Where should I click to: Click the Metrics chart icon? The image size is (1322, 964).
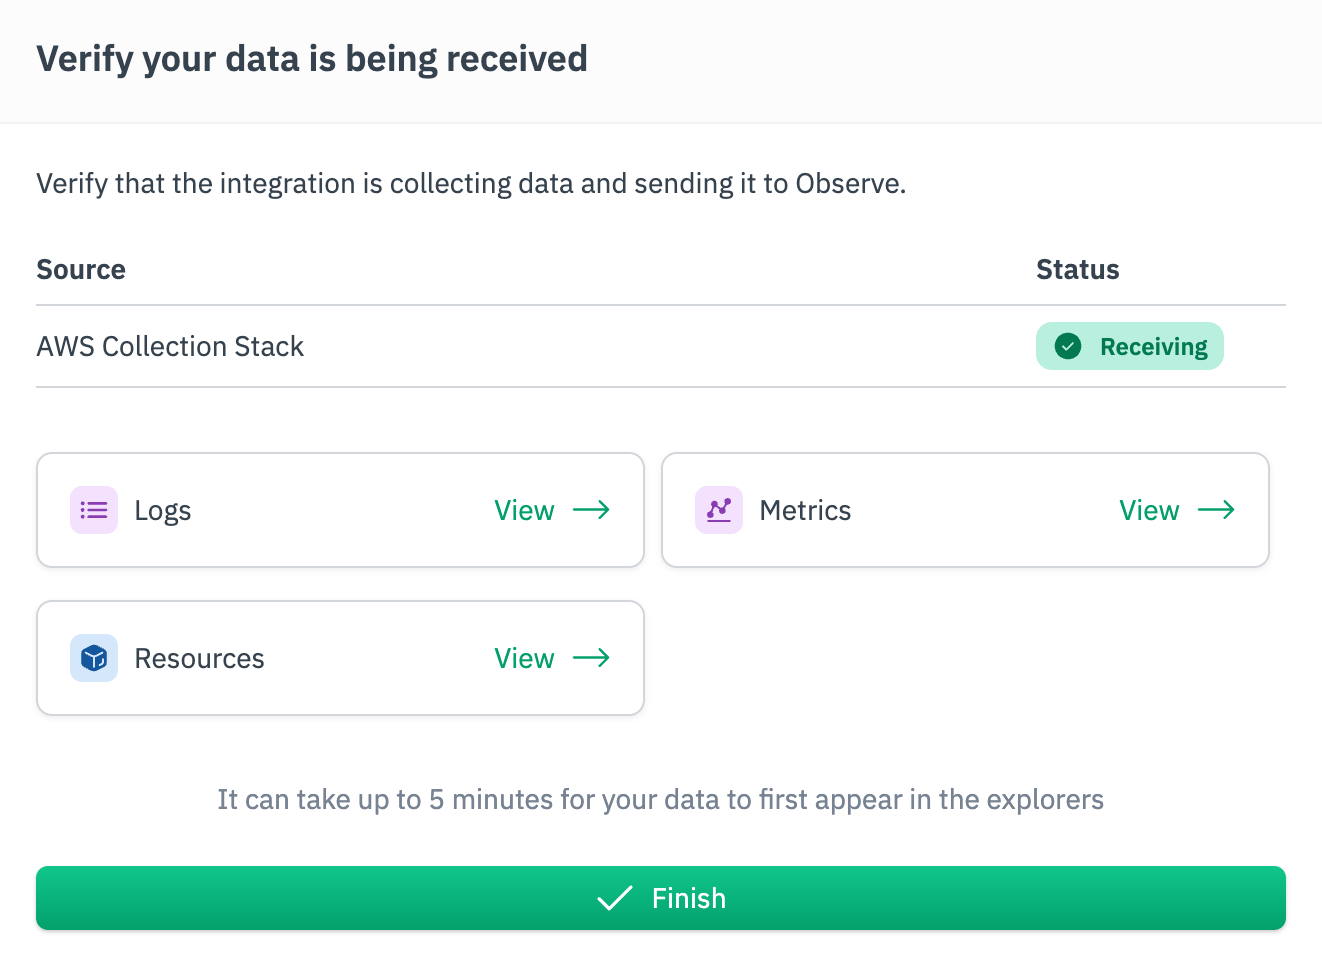[718, 510]
